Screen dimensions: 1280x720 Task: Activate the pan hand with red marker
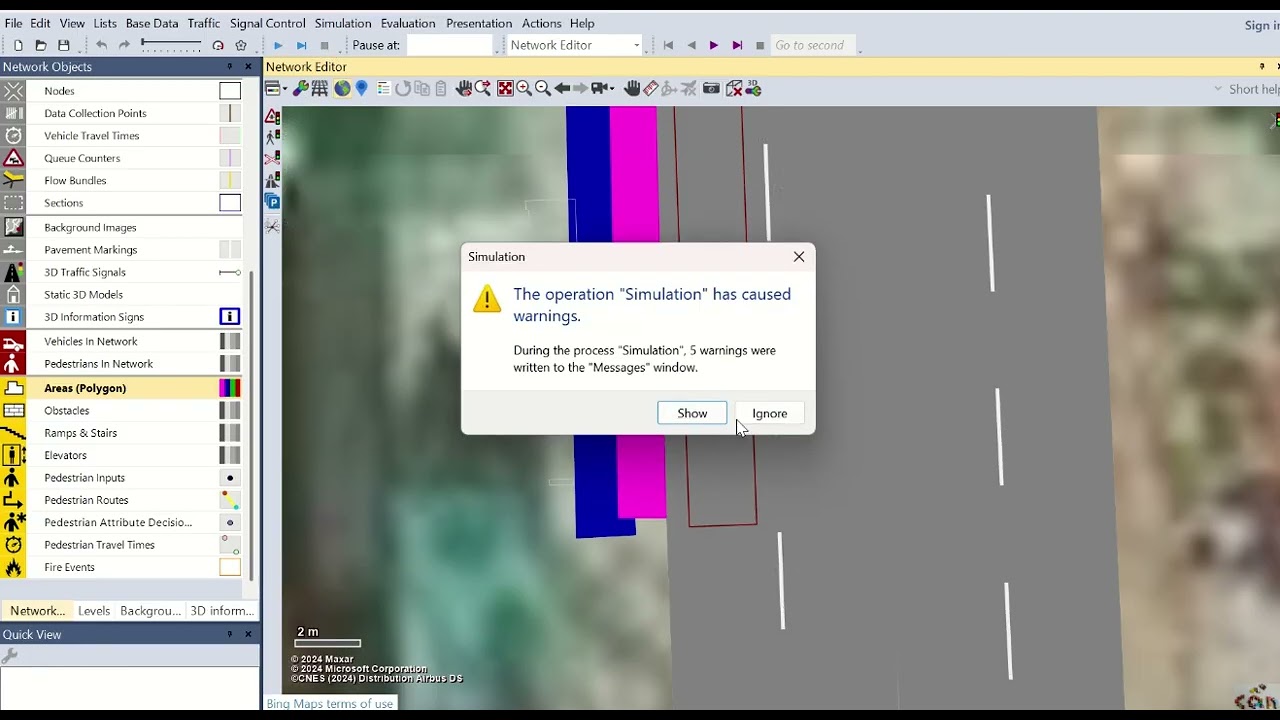pos(464,88)
